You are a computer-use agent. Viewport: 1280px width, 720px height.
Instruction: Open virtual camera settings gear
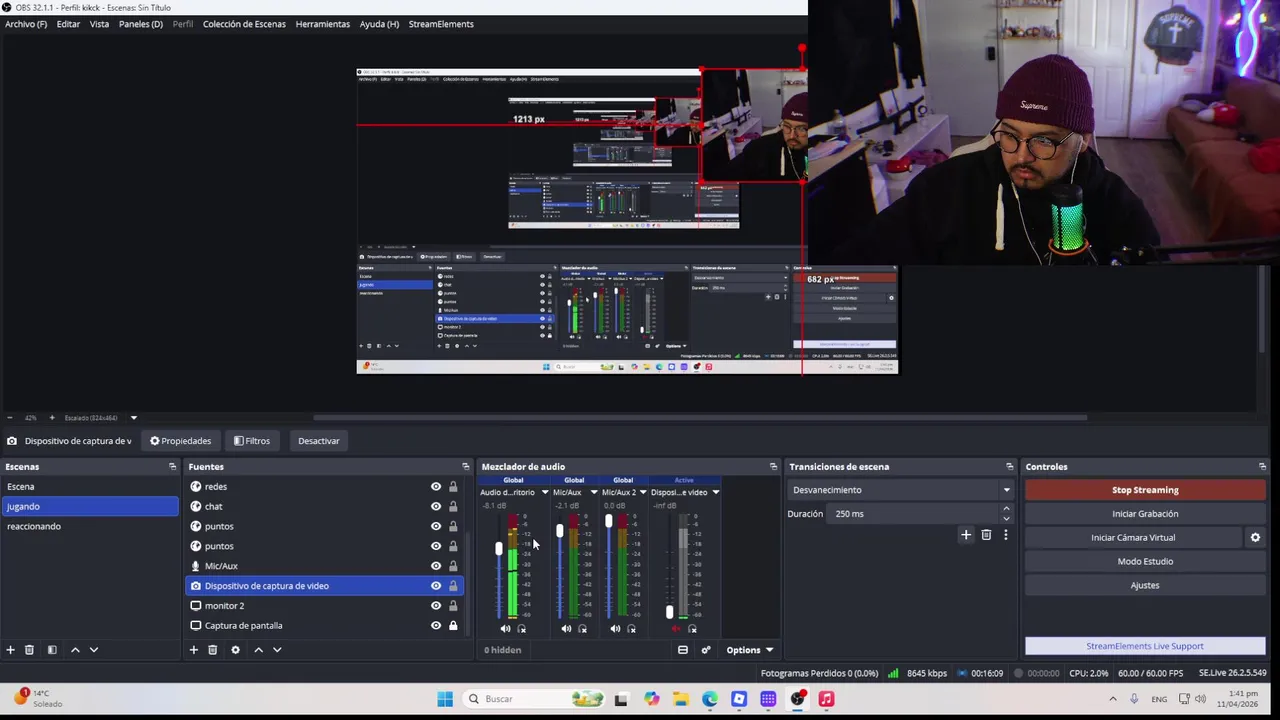[1255, 538]
